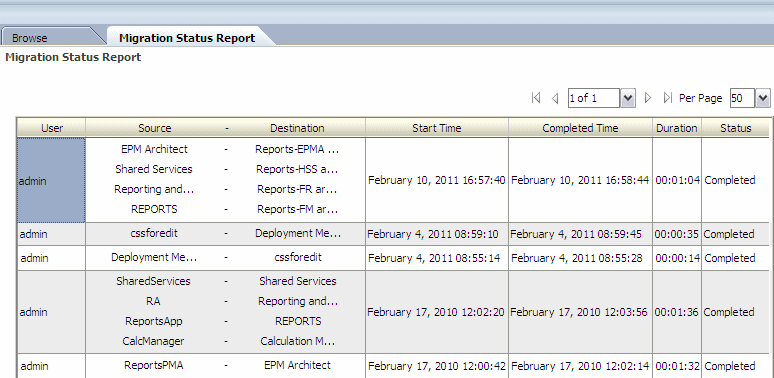Click the 'REPORTS' source in first row
This screenshot has height=378, width=774.
155,209
